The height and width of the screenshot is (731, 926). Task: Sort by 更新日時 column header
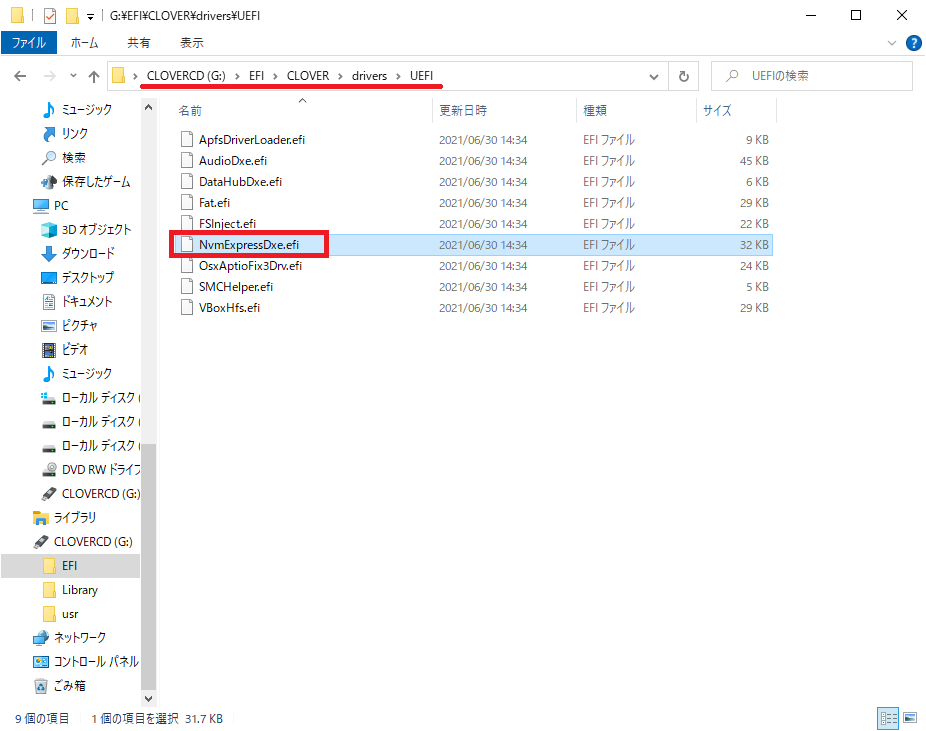(x=463, y=111)
